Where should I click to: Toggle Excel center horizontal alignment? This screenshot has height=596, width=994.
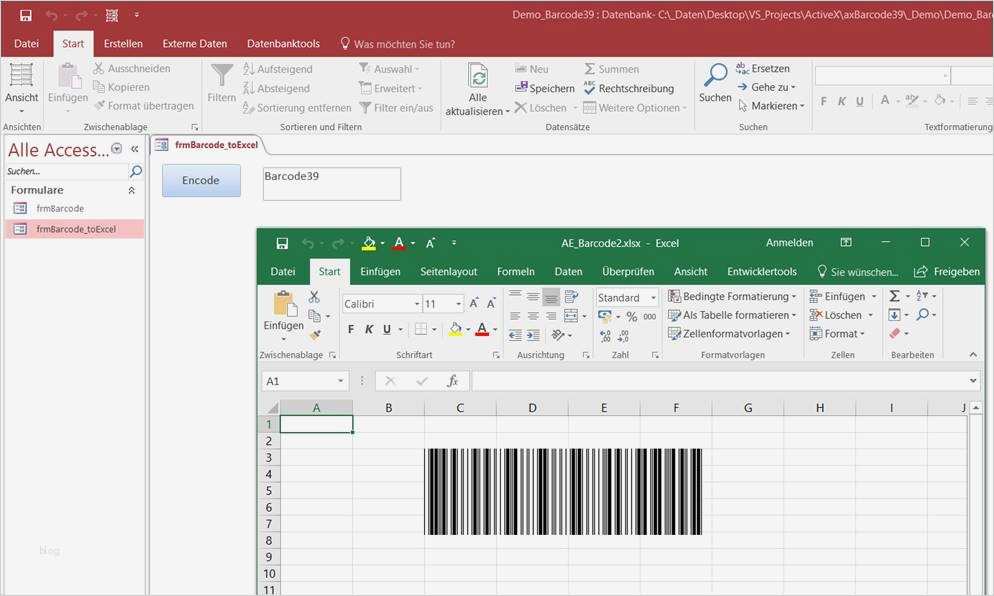(533, 316)
